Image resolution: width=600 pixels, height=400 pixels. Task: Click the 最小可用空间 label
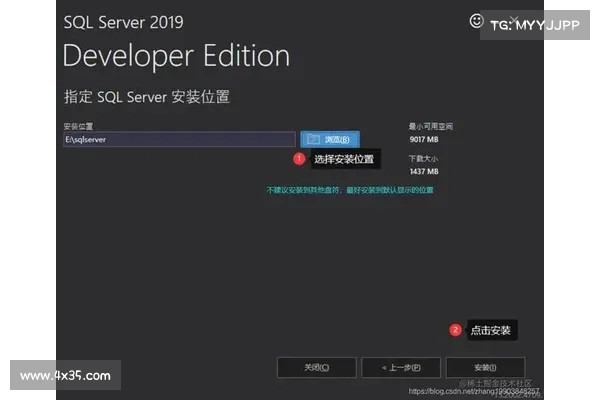tap(431, 126)
